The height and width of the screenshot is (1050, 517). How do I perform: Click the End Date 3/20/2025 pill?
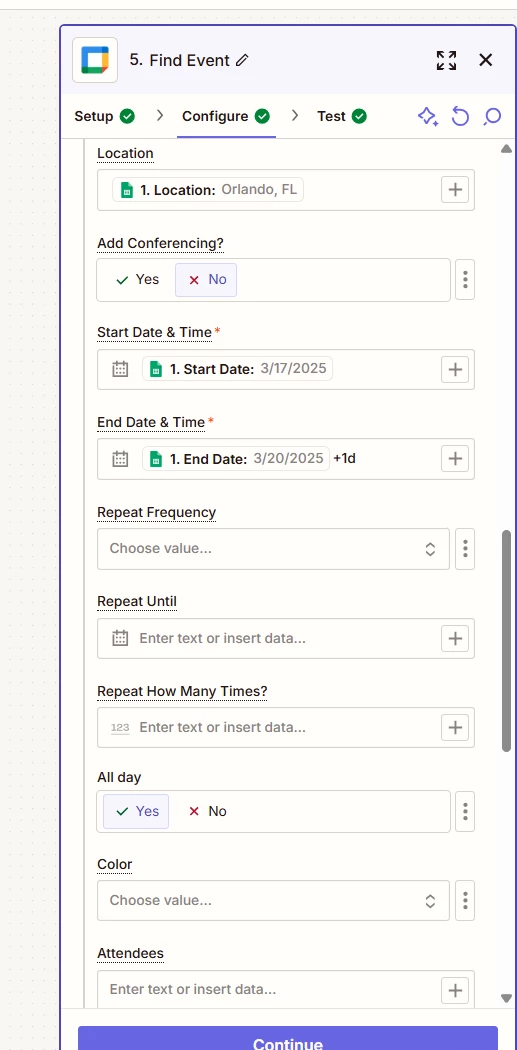[236, 459]
